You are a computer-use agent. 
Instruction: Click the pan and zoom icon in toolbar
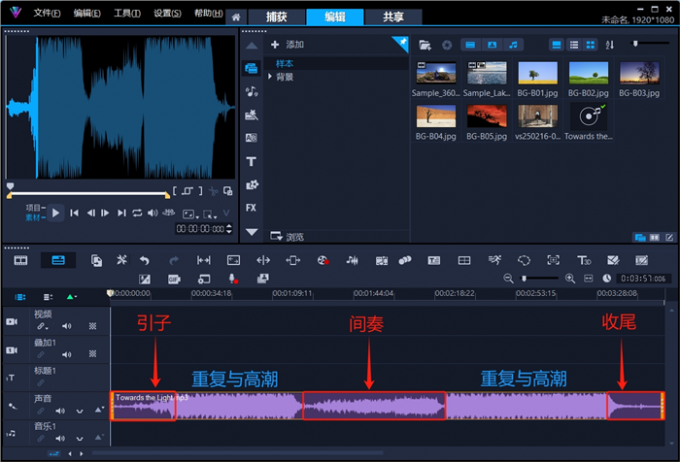coord(553,260)
